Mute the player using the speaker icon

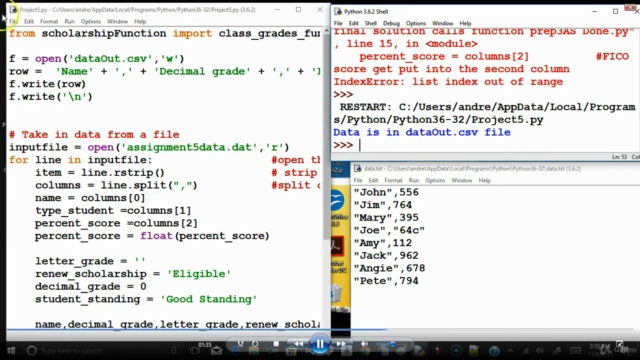pos(364,344)
